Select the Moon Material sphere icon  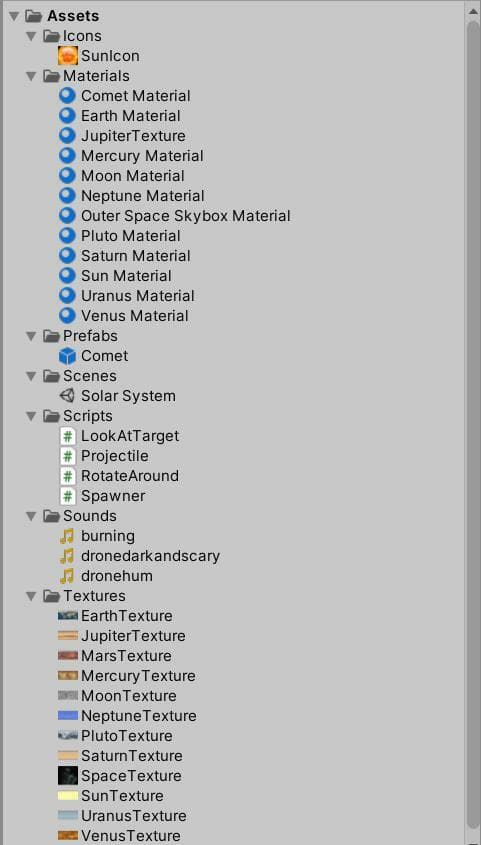tap(67, 176)
